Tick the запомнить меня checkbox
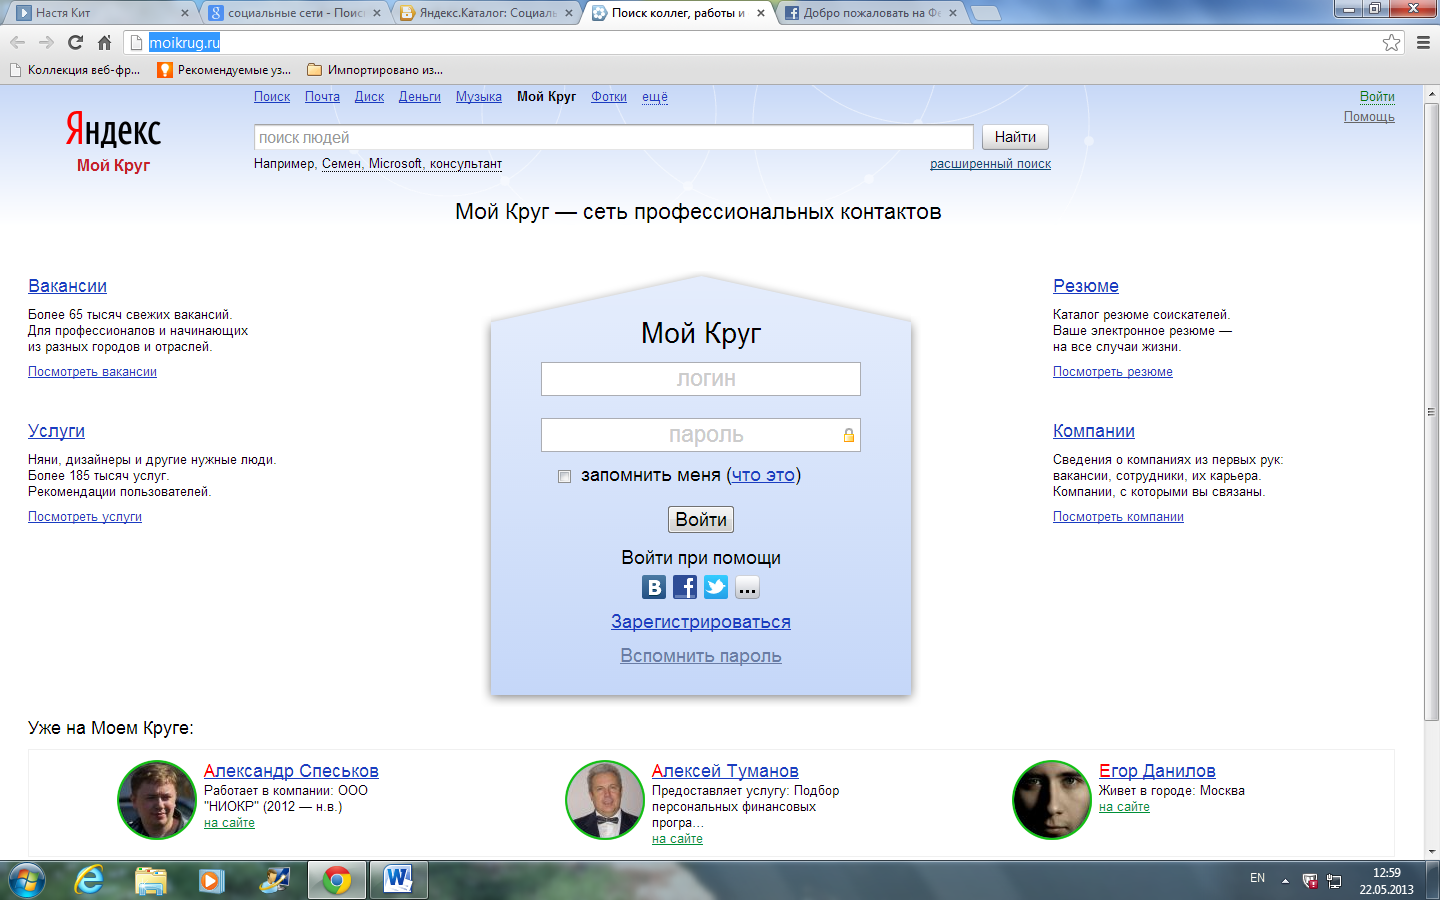Screen dimensions: 1440x900 [x=564, y=476]
